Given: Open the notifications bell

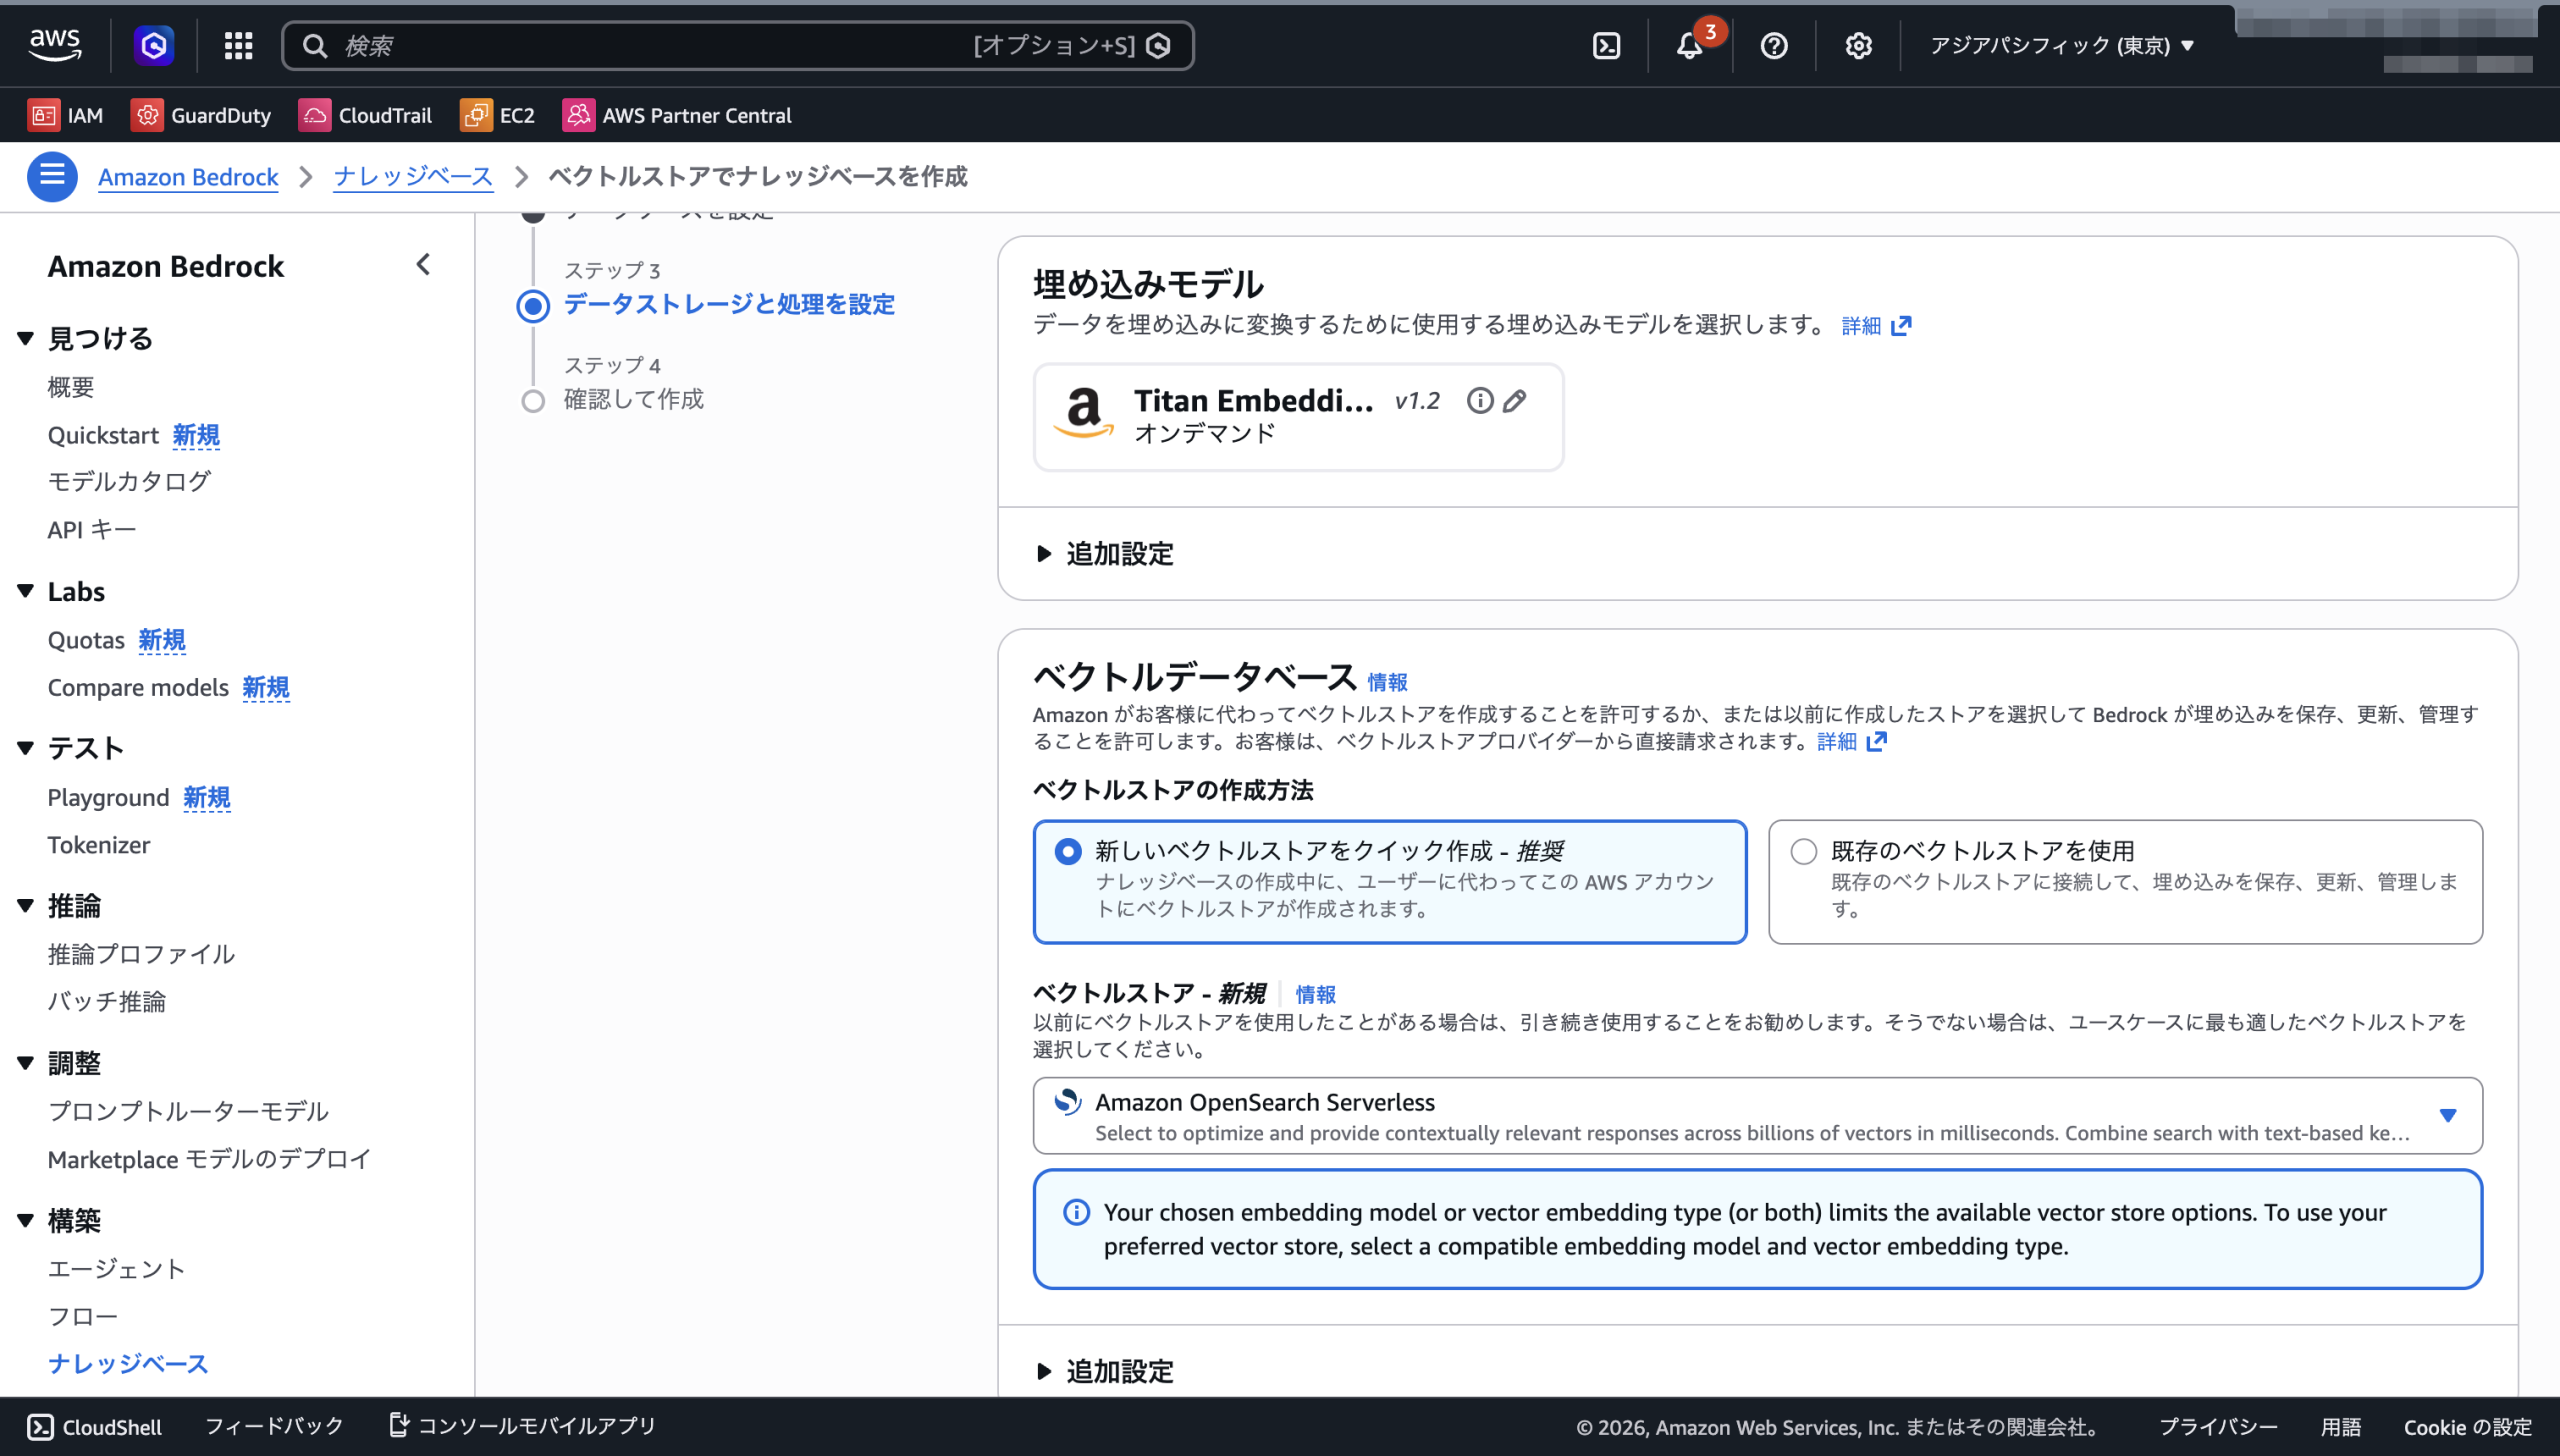Looking at the screenshot, I should (1689, 46).
